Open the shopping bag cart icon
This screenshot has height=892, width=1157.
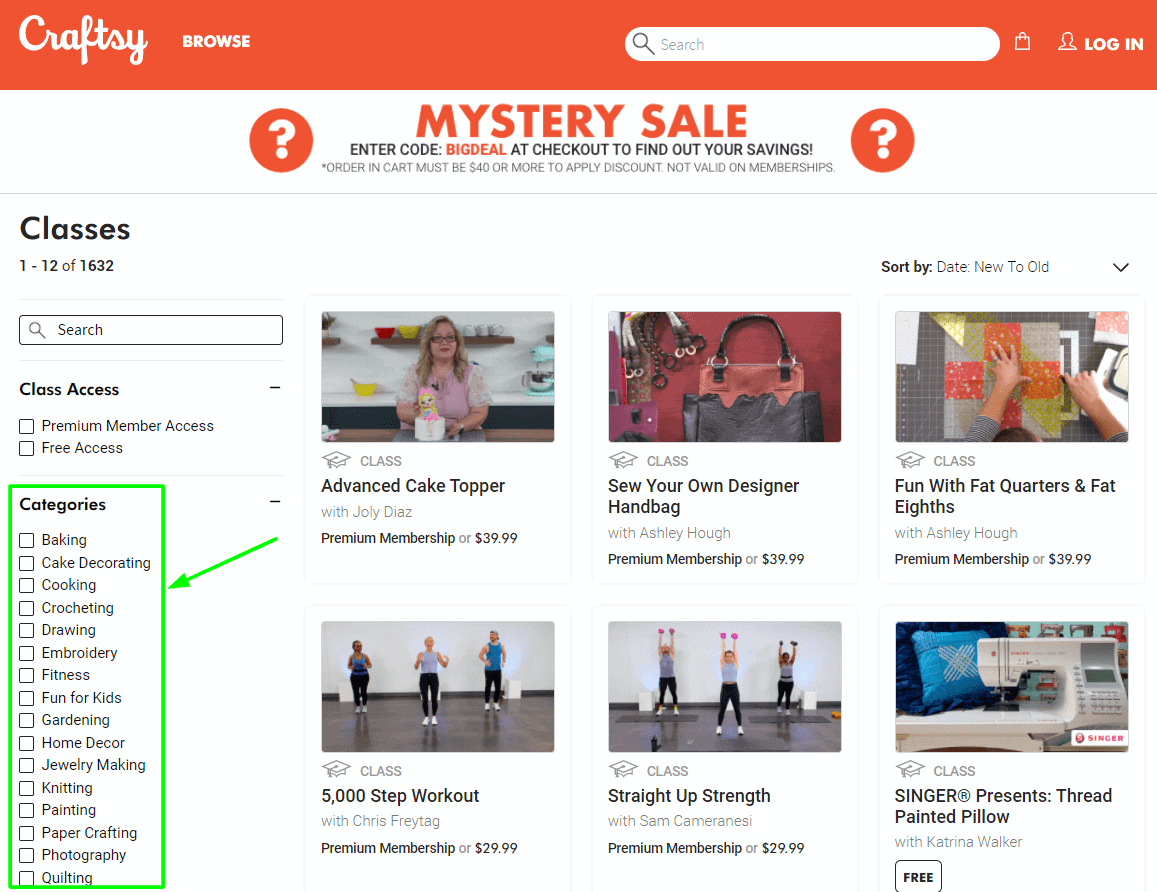click(x=1022, y=42)
